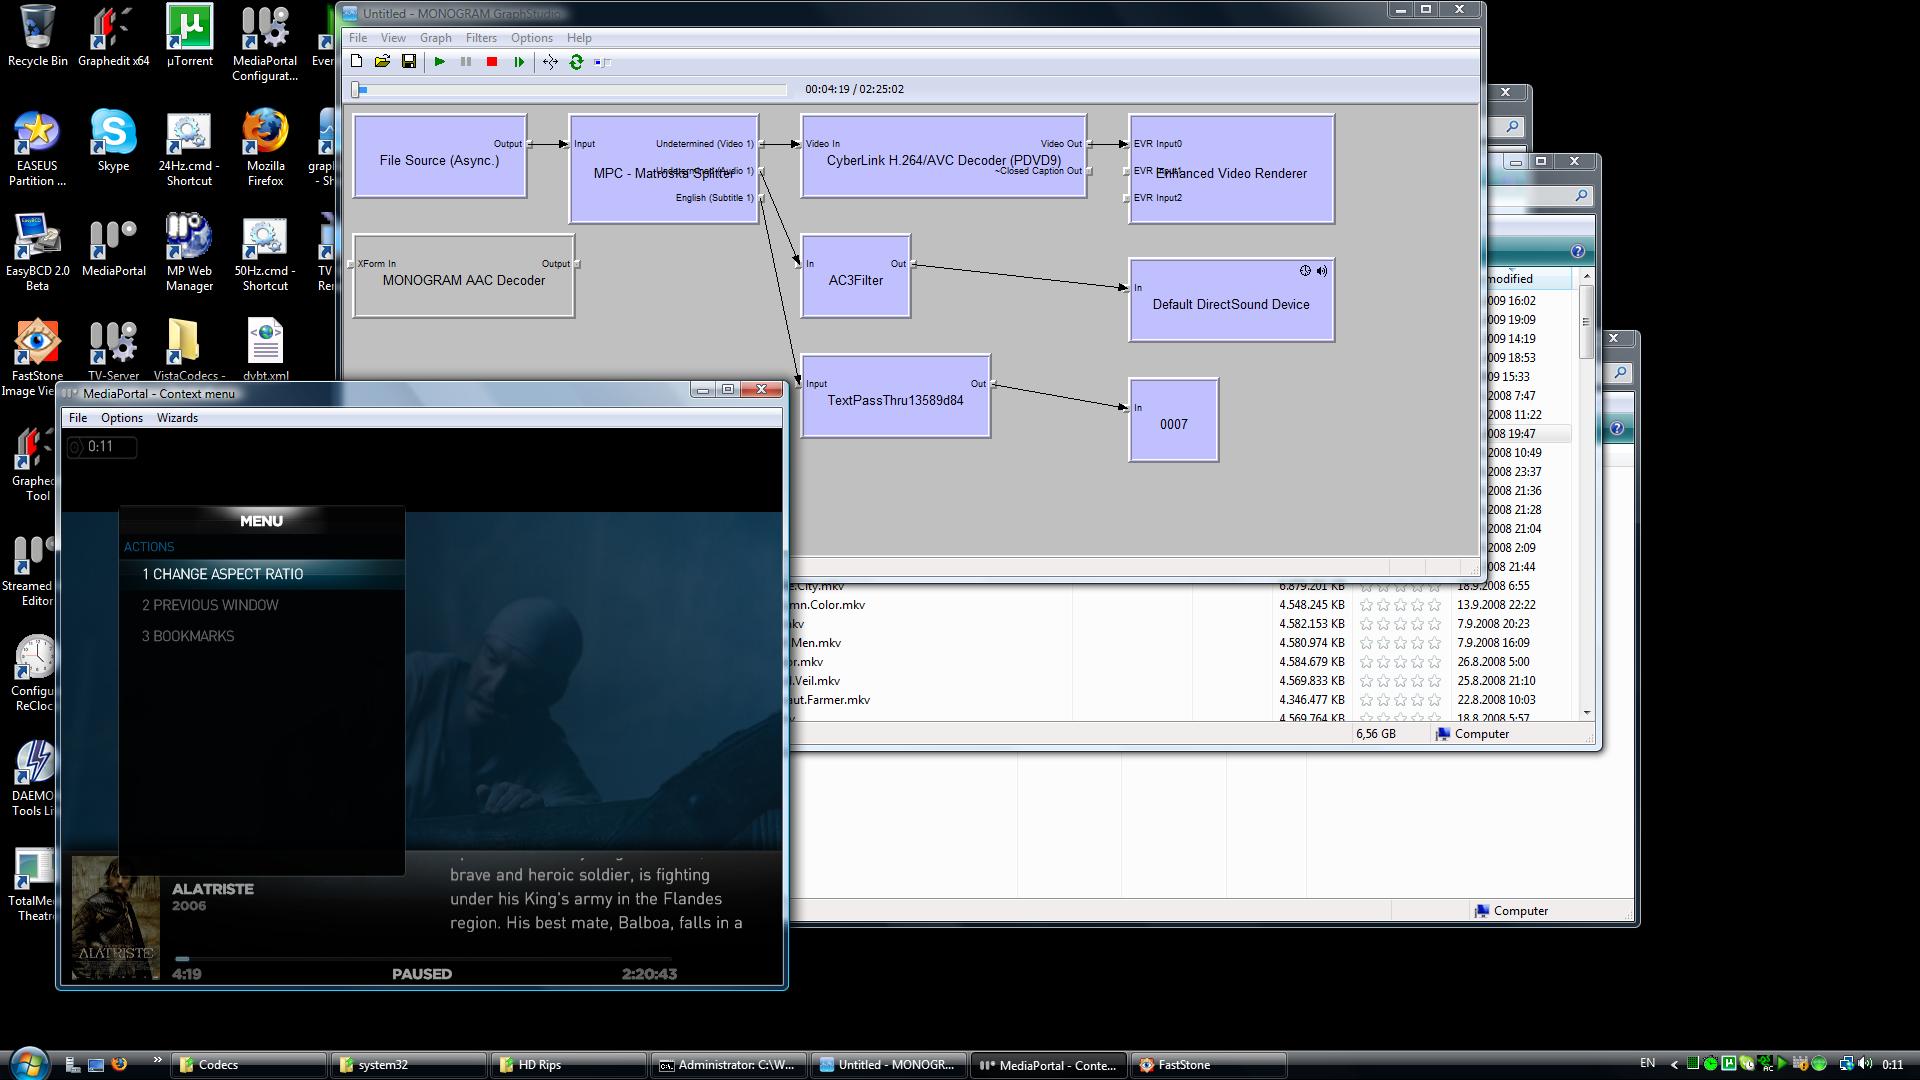
Task: Stop the graph with the red square
Action: pos(492,62)
